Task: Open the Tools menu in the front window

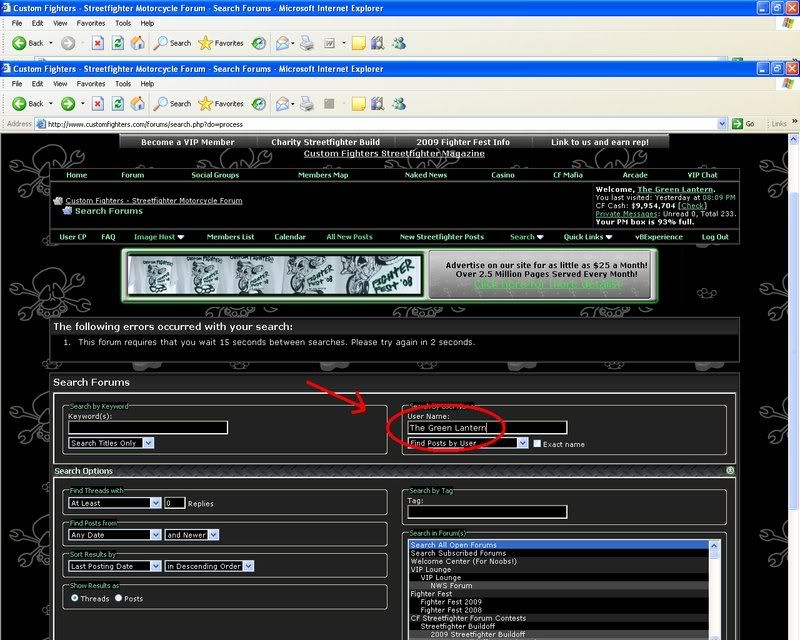Action: coord(123,84)
